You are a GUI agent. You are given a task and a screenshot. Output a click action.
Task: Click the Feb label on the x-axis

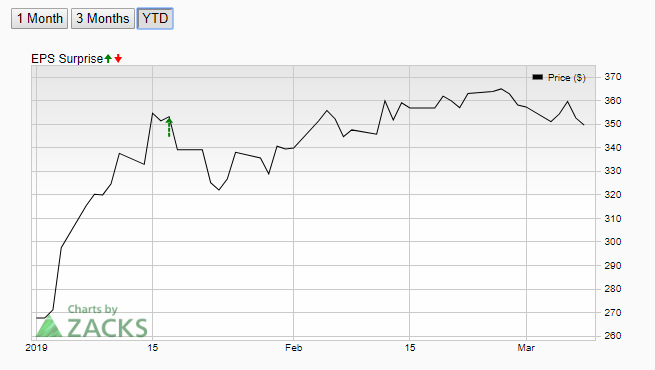pos(293,348)
